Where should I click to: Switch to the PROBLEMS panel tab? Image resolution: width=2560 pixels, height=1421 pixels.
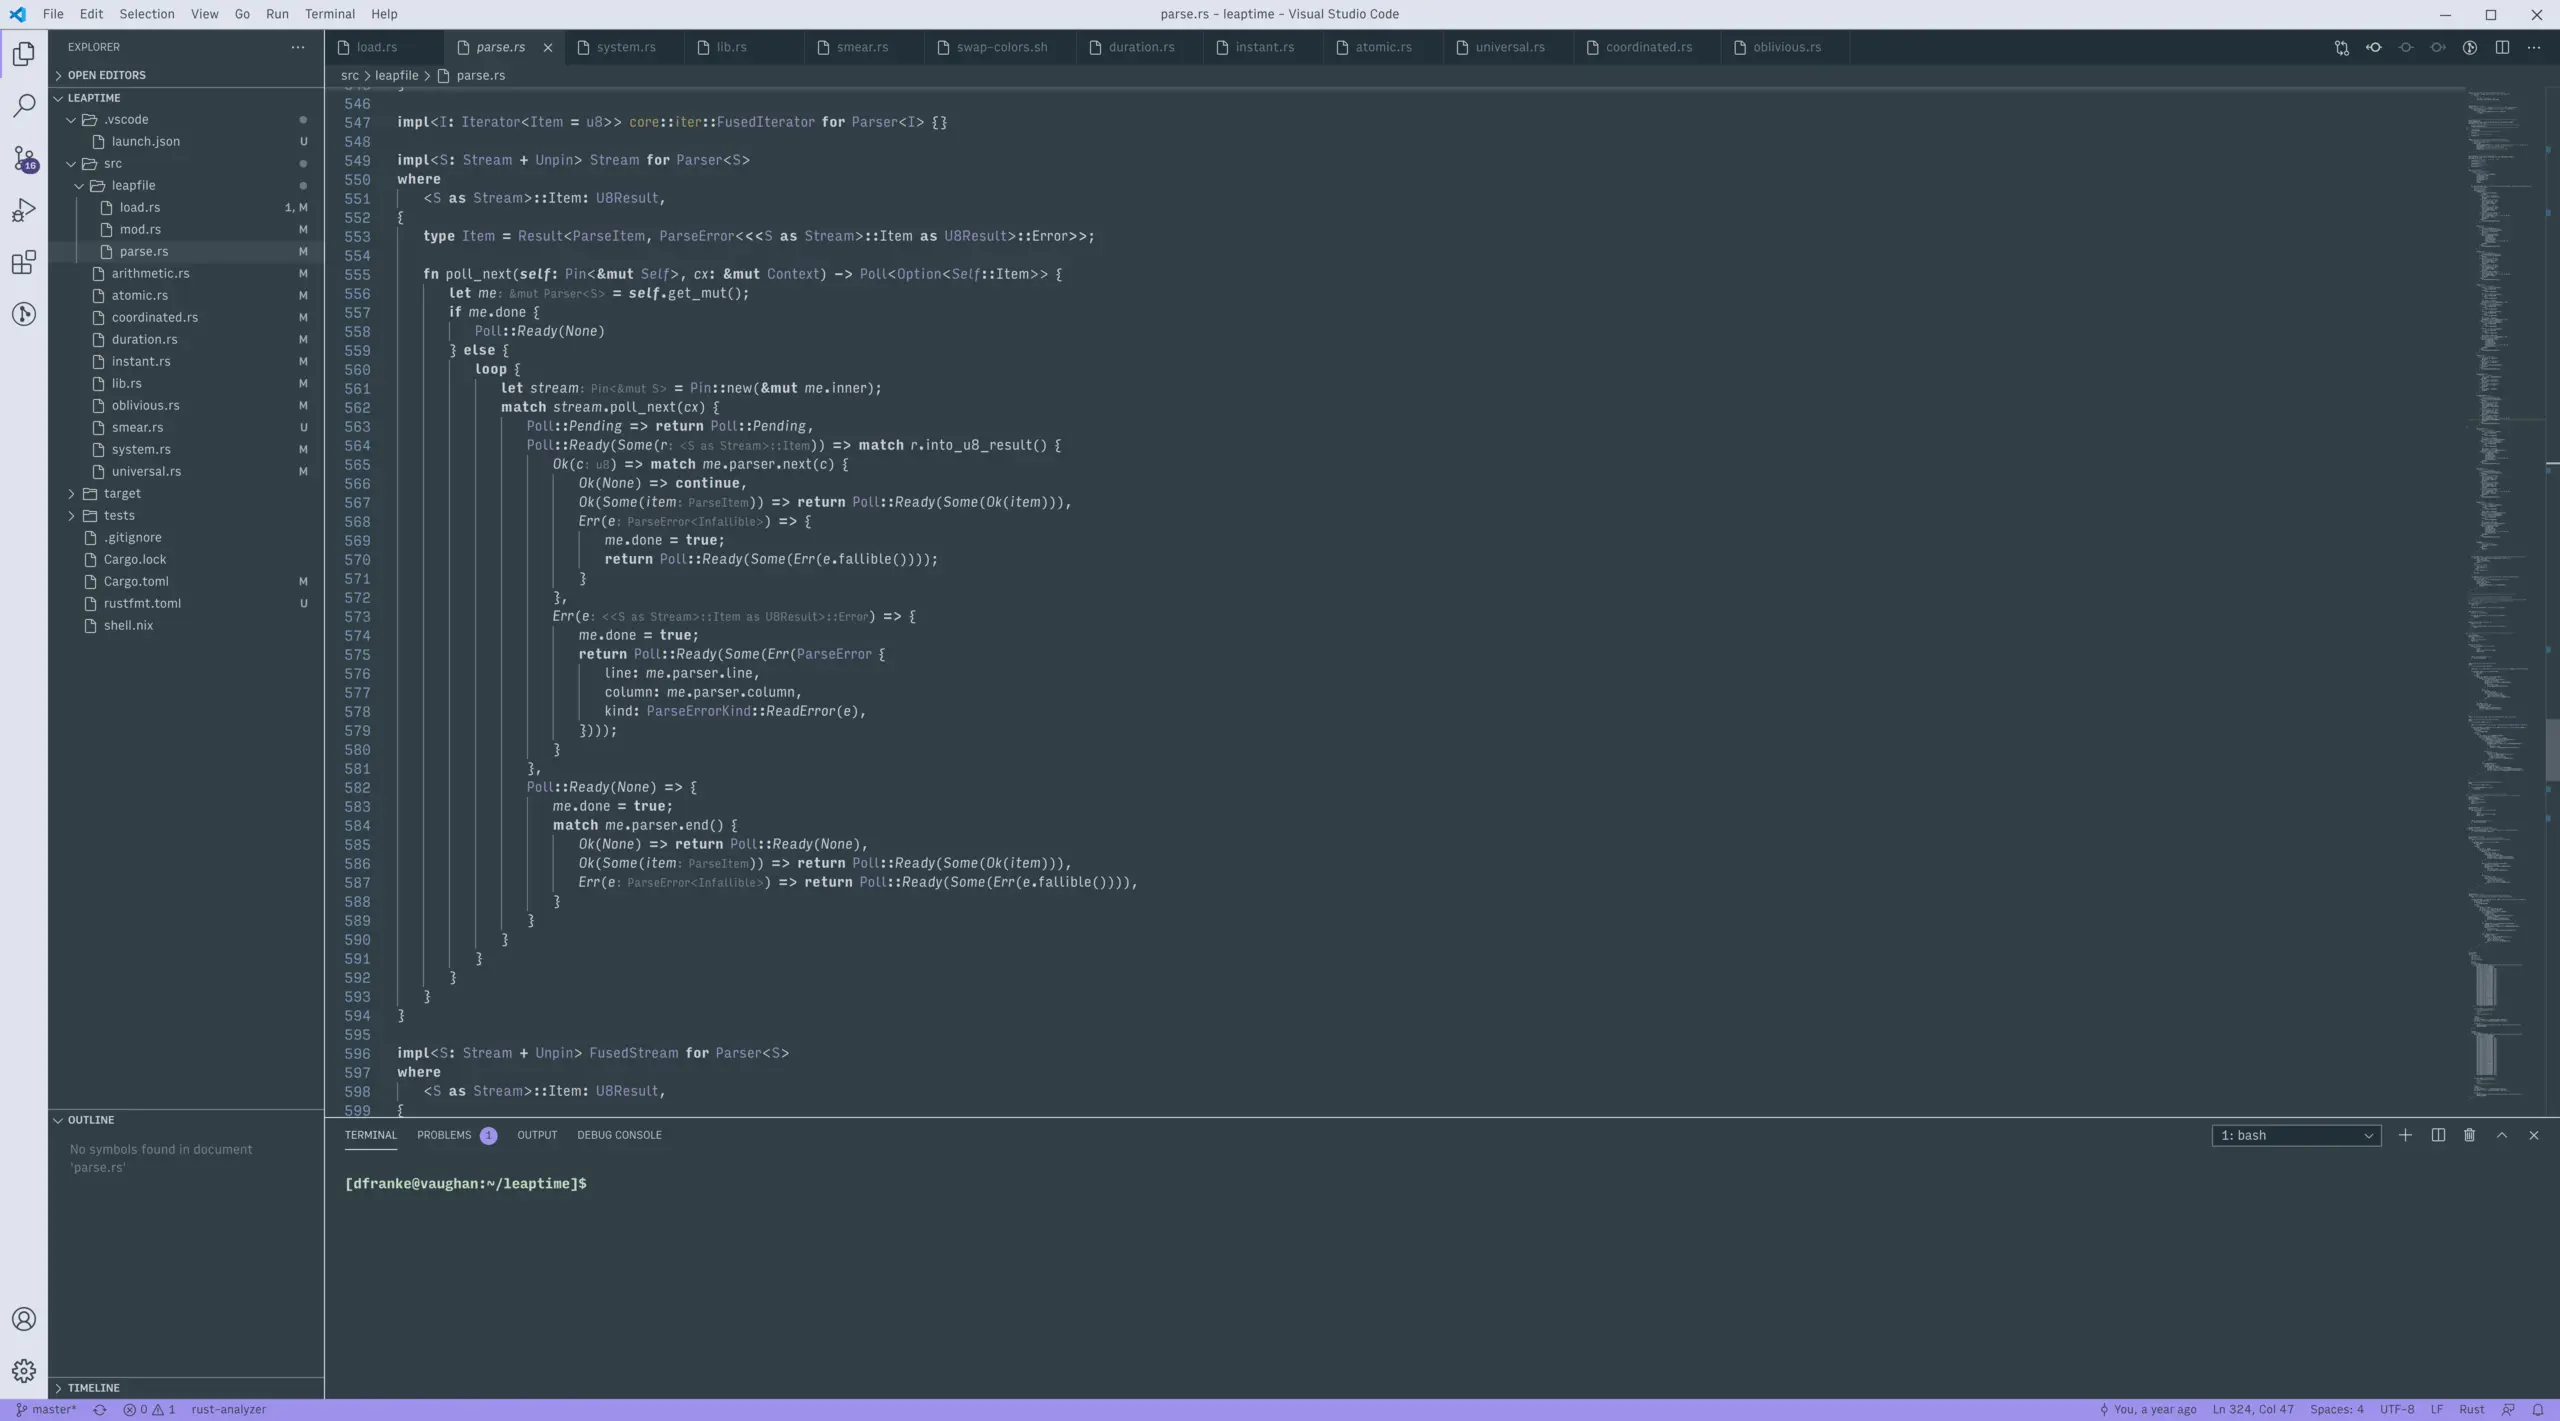(x=456, y=1135)
